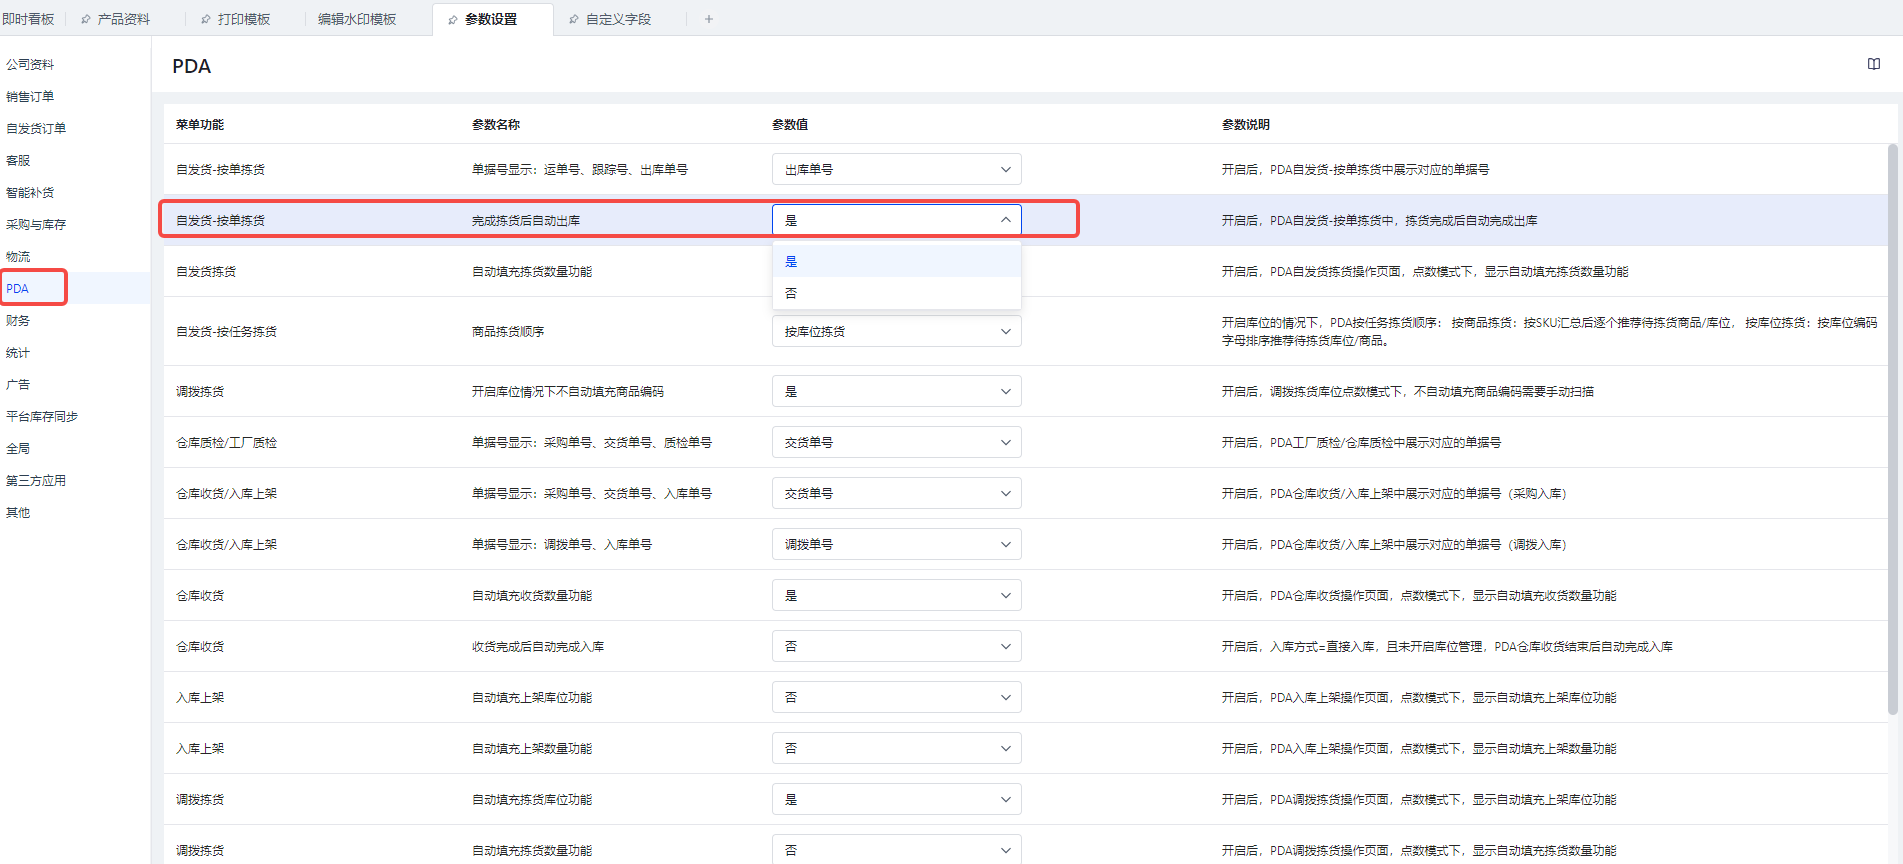Switch to the 编辑水印模板 tab

pyautogui.click(x=357, y=20)
